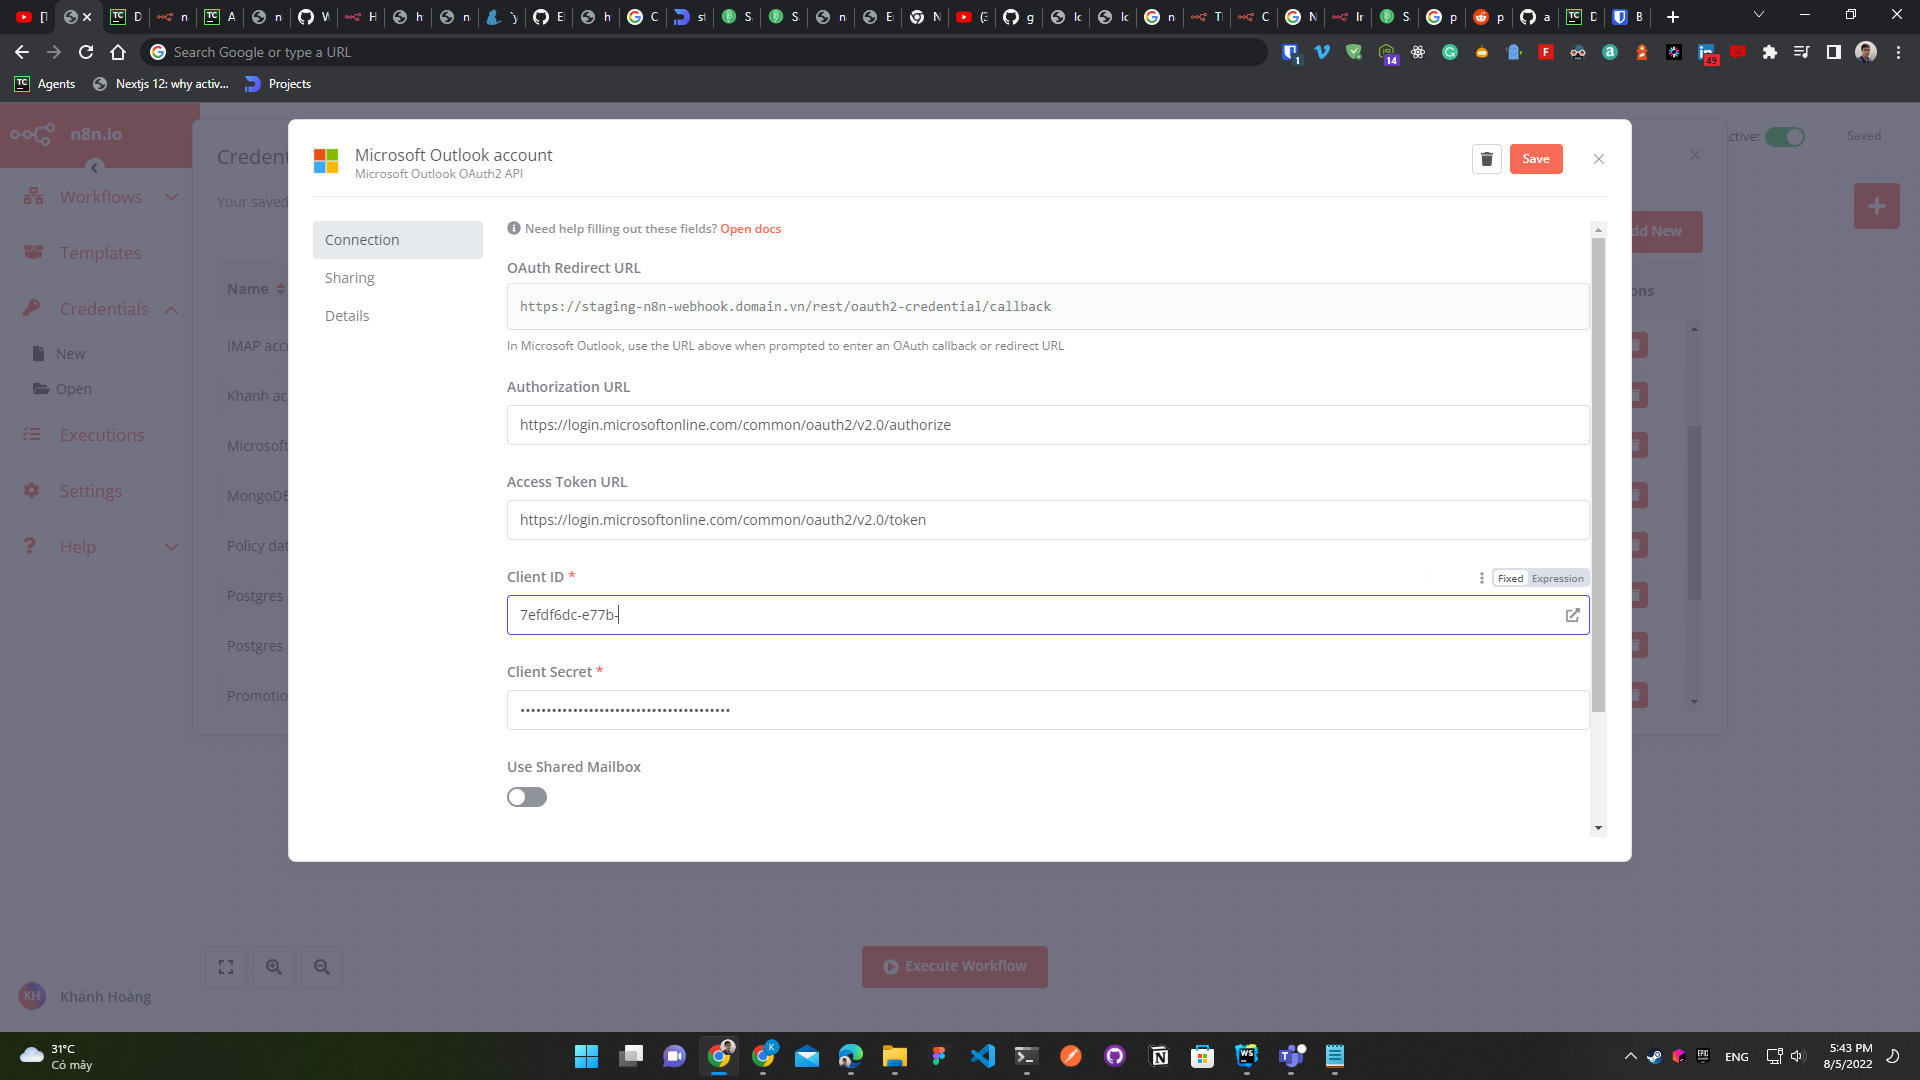Open the Client ID expression editor icon
Image resolution: width=1920 pixels, height=1080 pixels.
1572,615
